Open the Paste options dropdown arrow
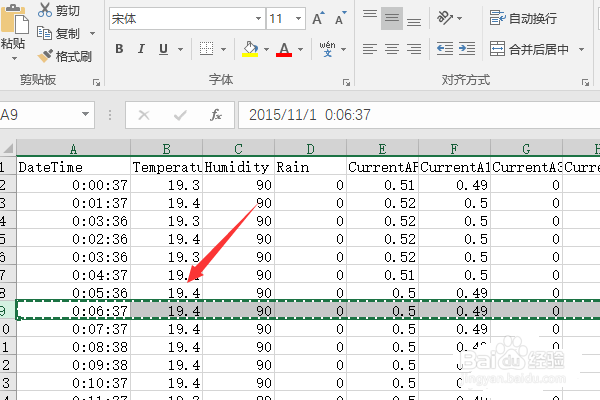 [14, 59]
